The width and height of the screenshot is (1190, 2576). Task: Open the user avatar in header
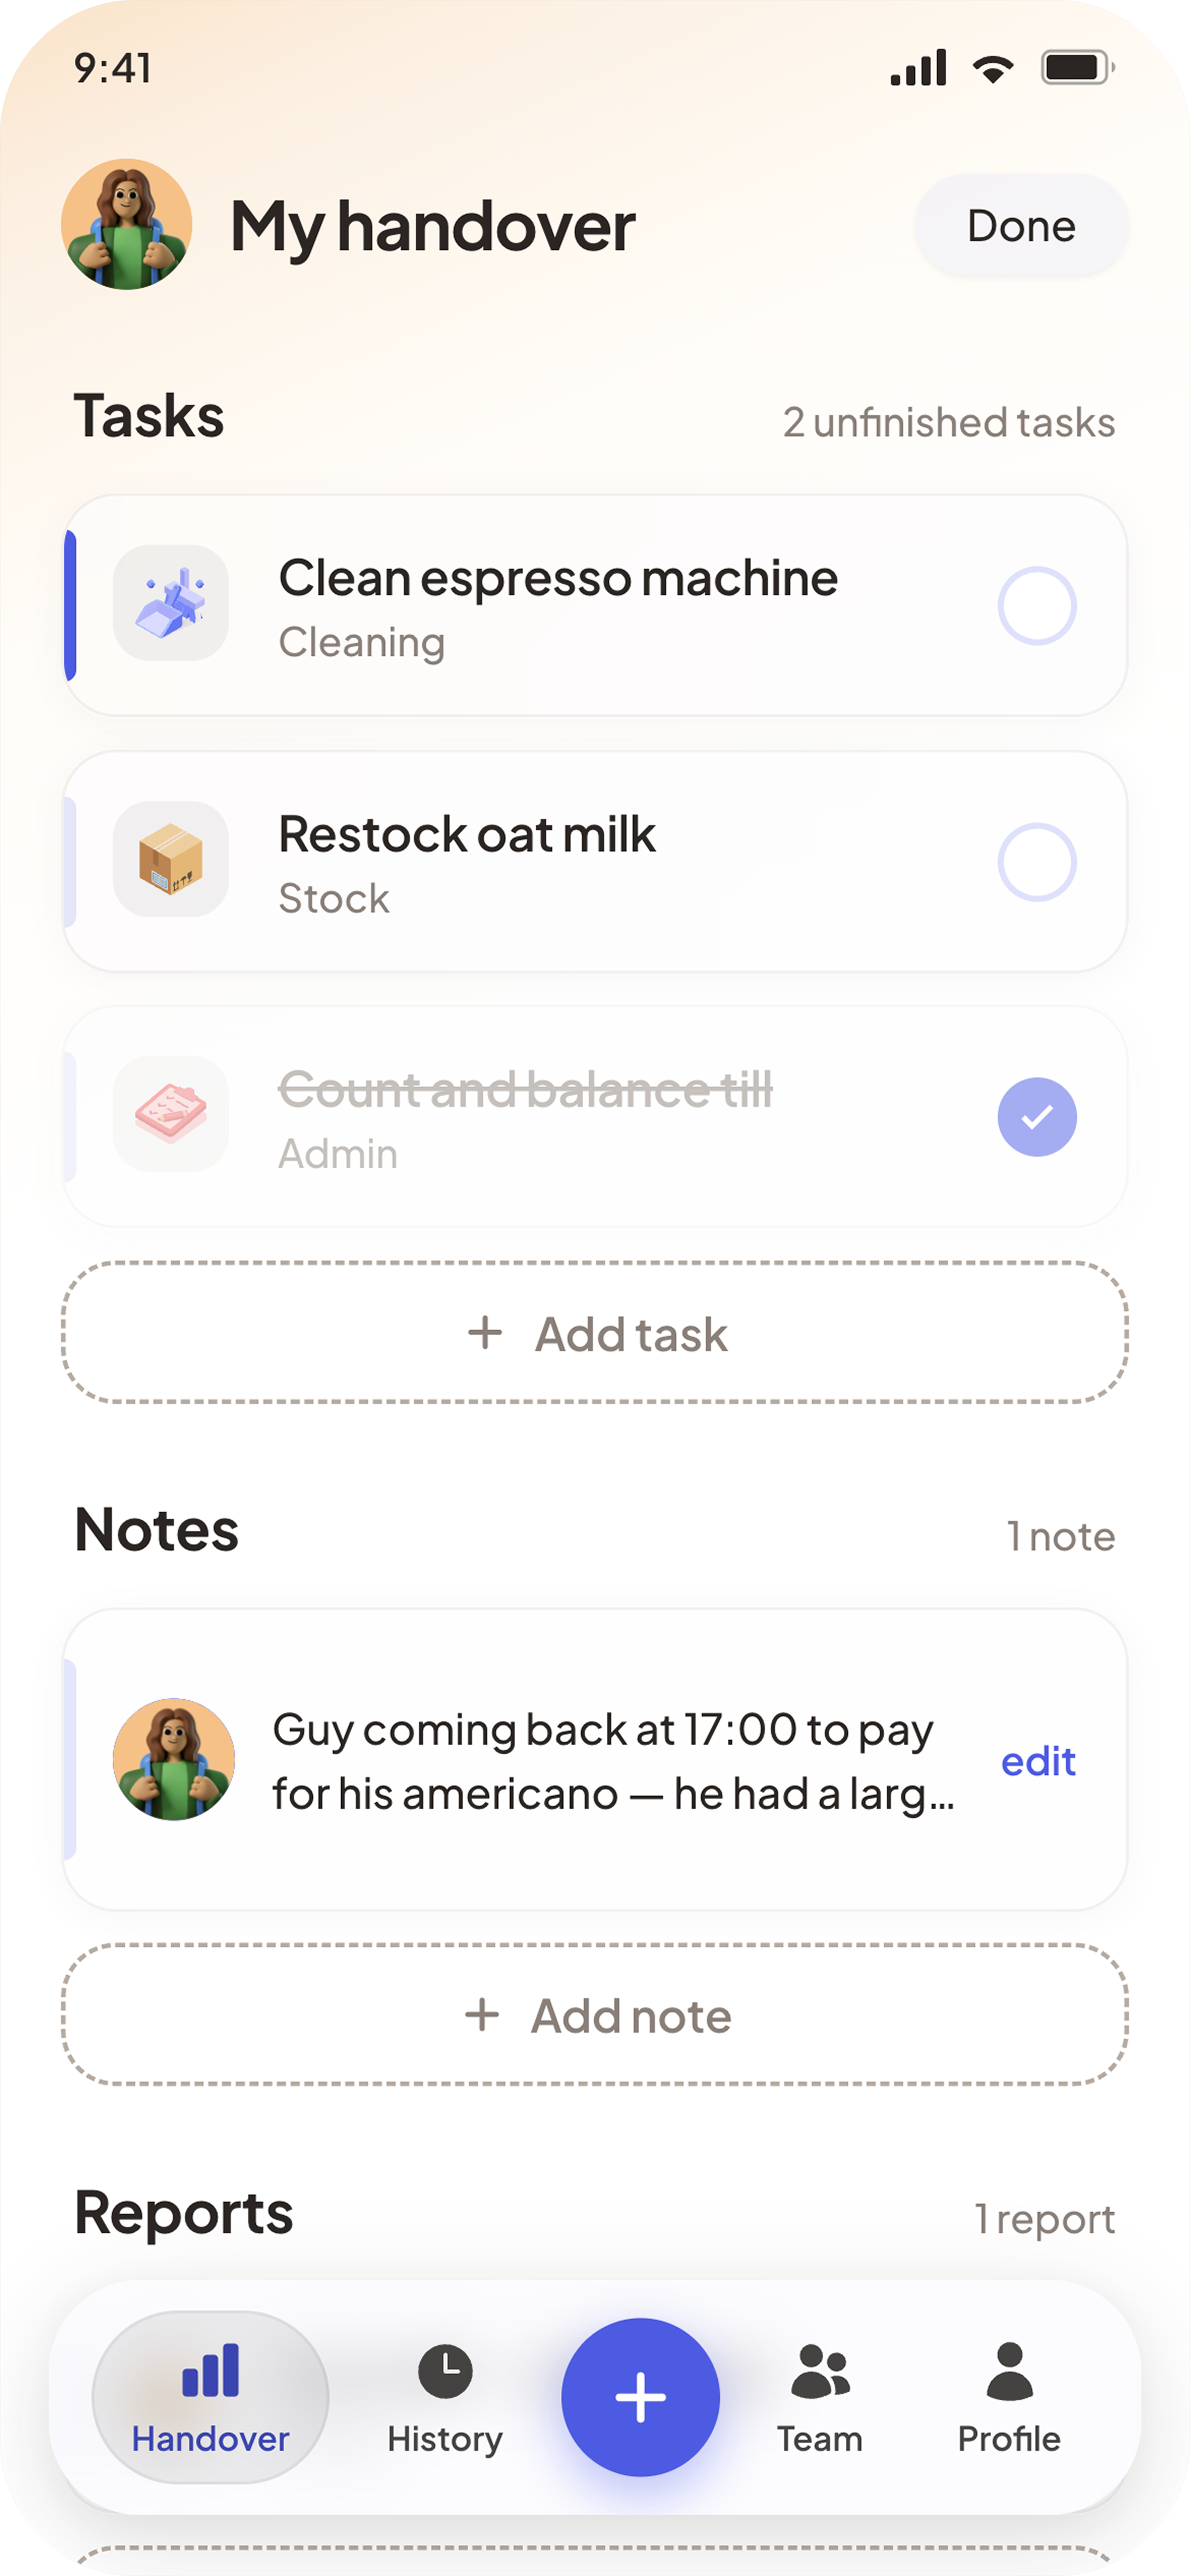[126, 224]
